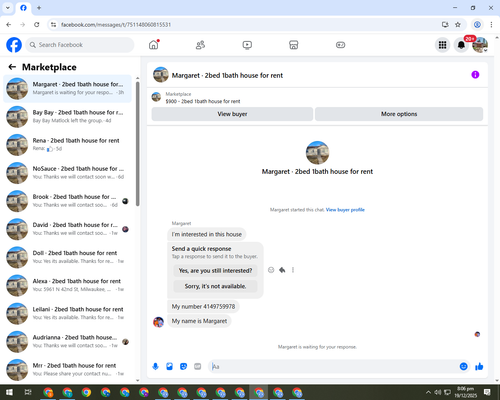Click the voice clip microphone icon

(155, 367)
